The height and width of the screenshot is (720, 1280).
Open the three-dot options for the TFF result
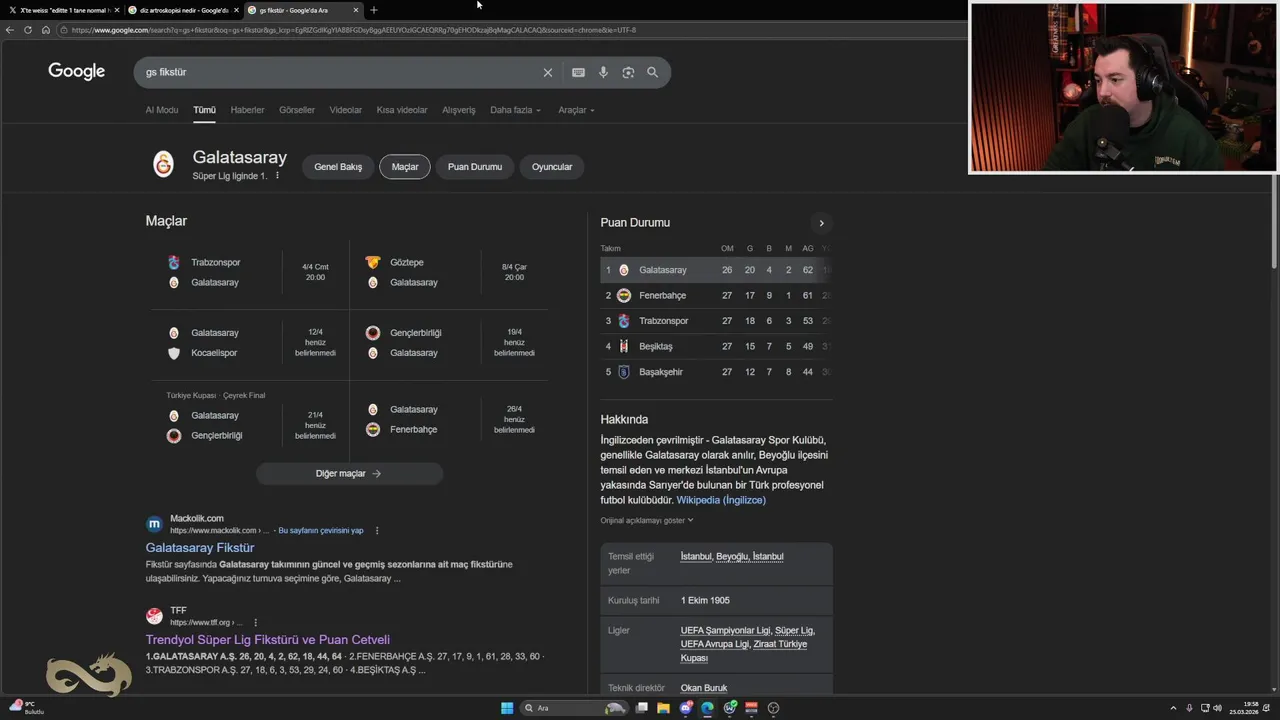255,622
